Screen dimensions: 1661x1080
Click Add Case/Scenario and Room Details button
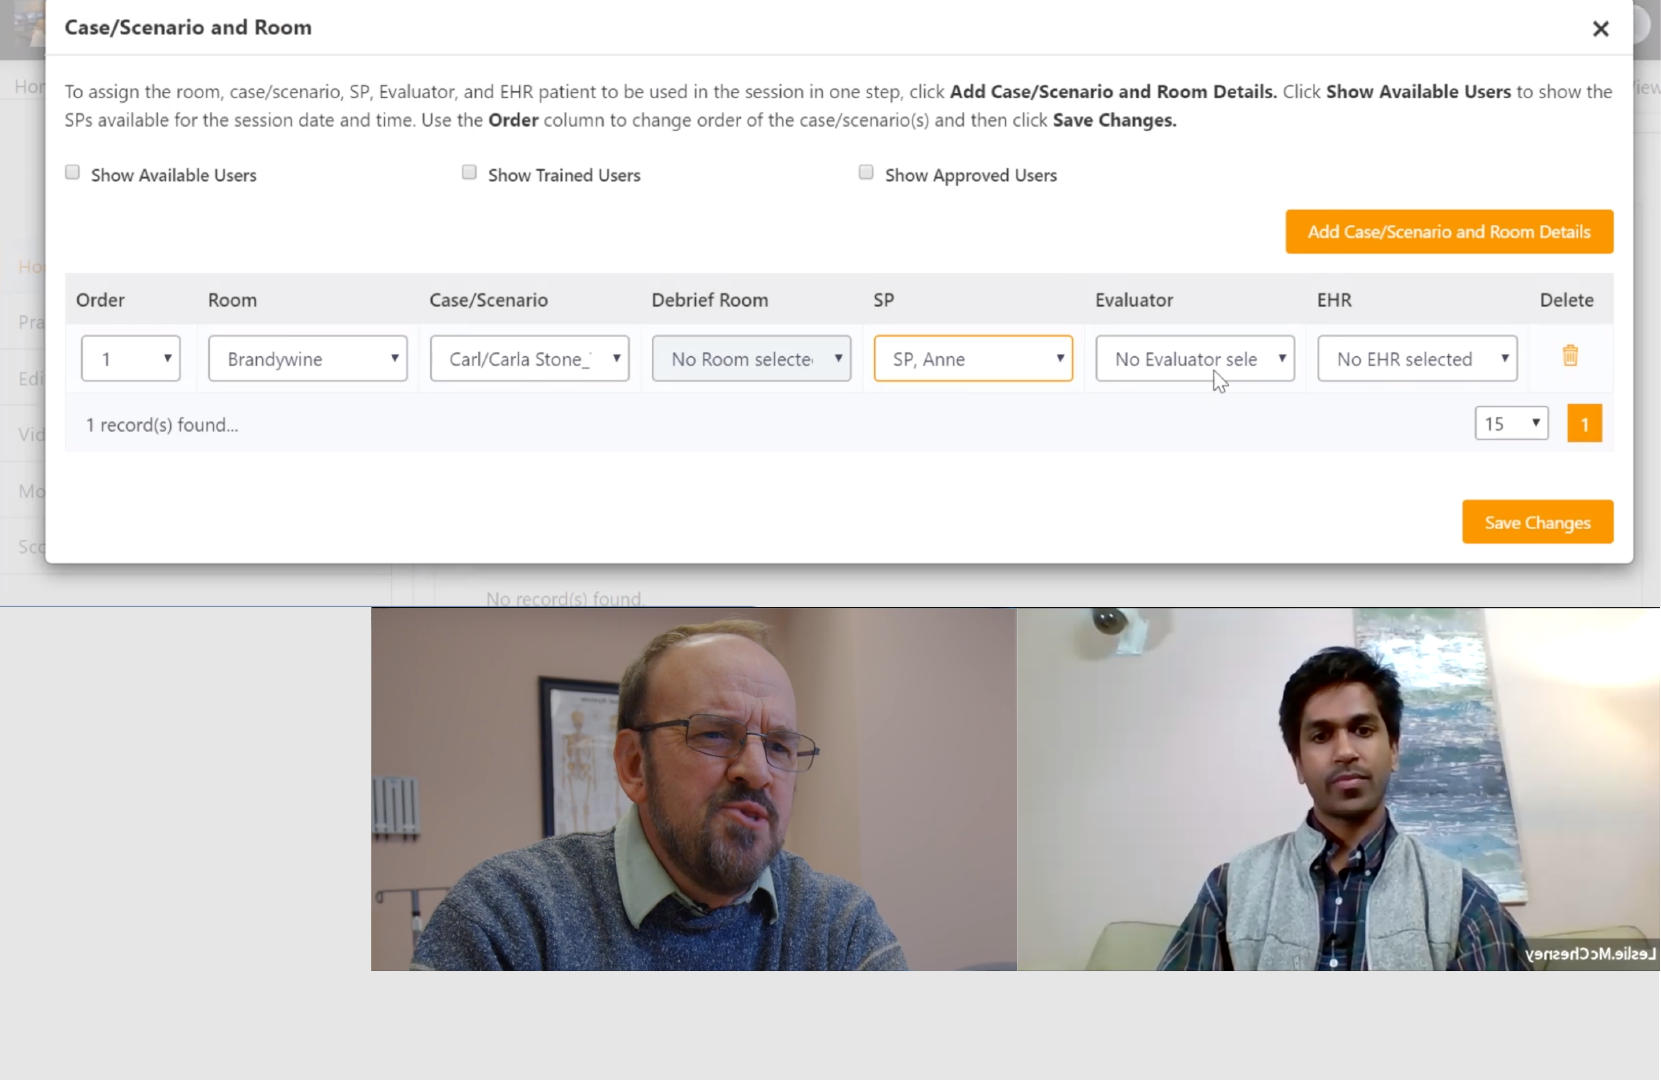(x=1448, y=232)
